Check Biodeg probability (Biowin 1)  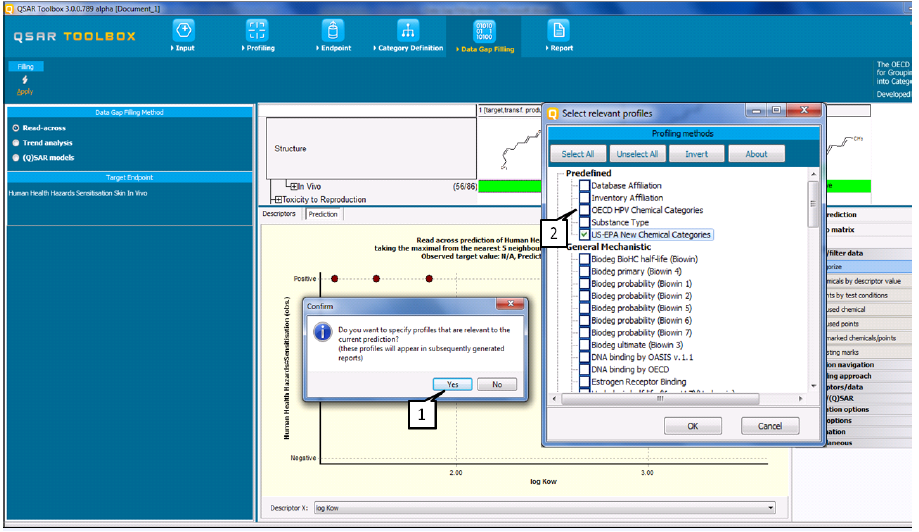click(584, 284)
